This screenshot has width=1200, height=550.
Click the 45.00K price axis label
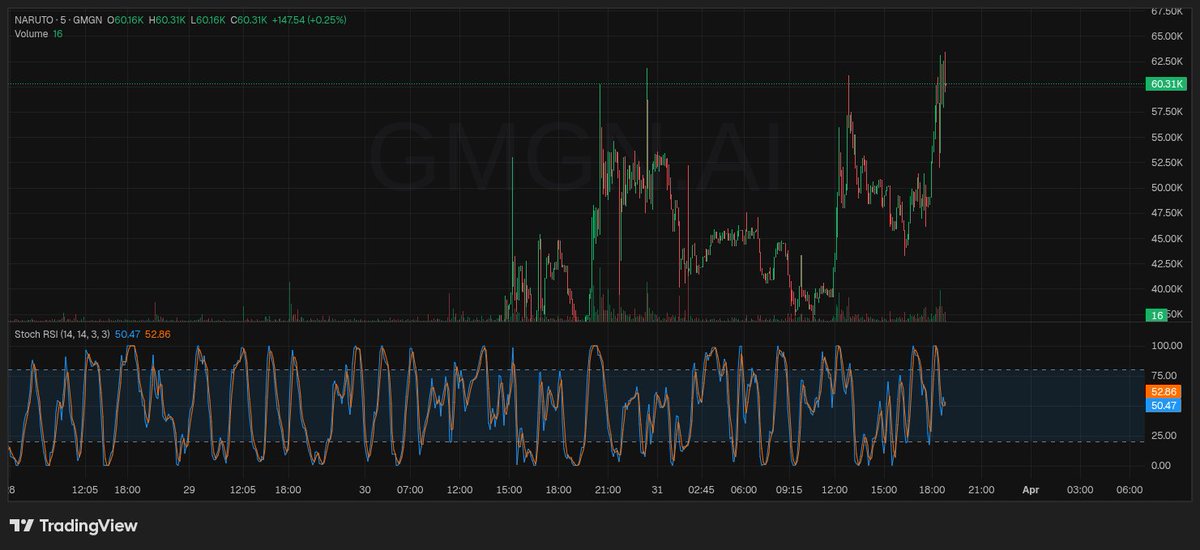1167,239
